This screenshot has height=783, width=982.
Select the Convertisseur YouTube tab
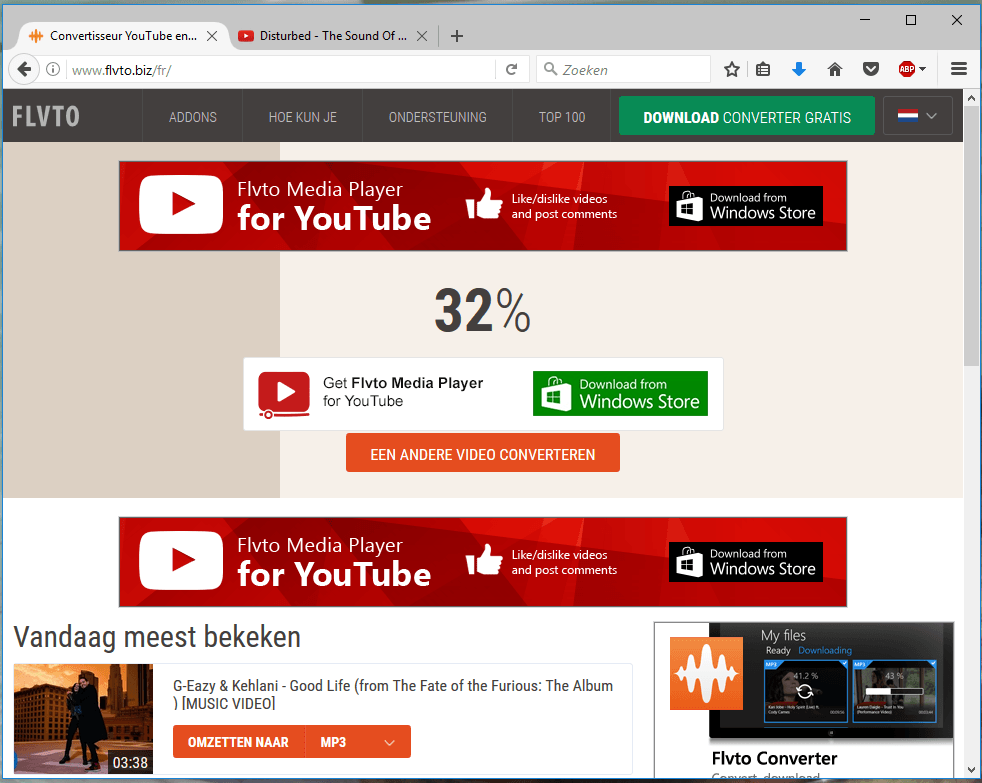[x=122, y=36]
